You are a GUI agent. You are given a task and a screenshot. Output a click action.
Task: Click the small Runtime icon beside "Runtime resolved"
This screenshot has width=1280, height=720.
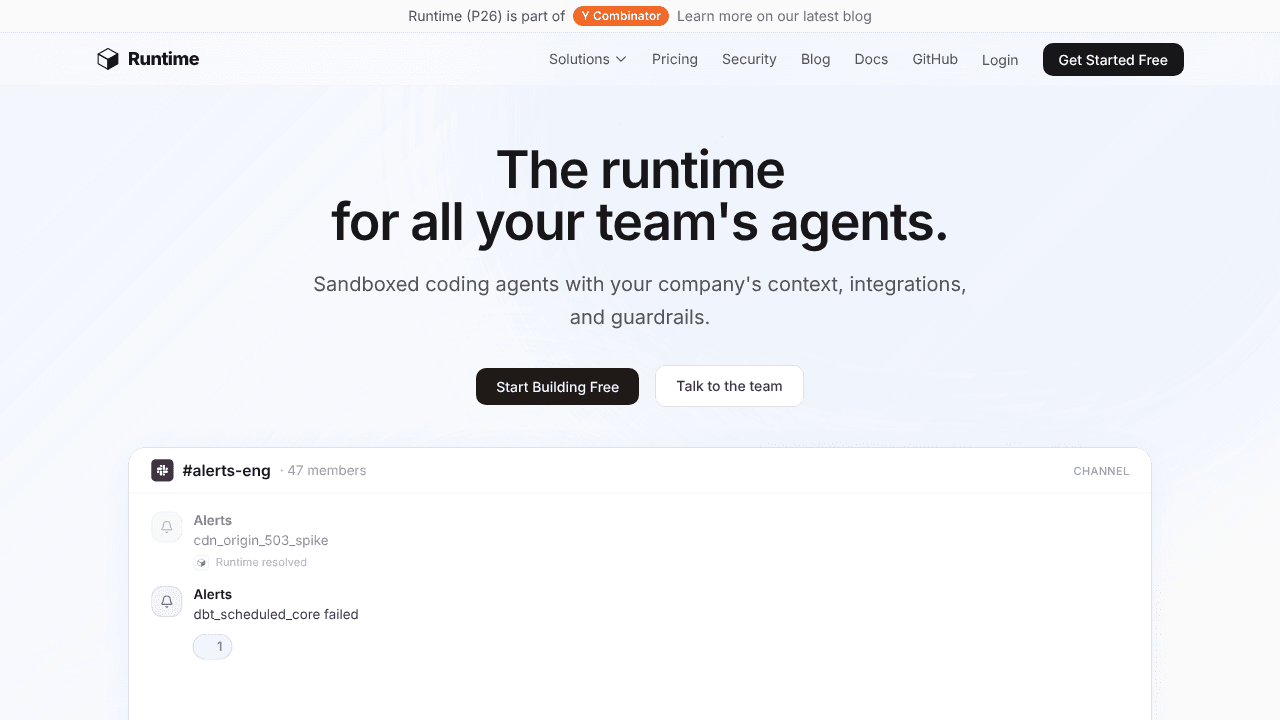(x=202, y=562)
